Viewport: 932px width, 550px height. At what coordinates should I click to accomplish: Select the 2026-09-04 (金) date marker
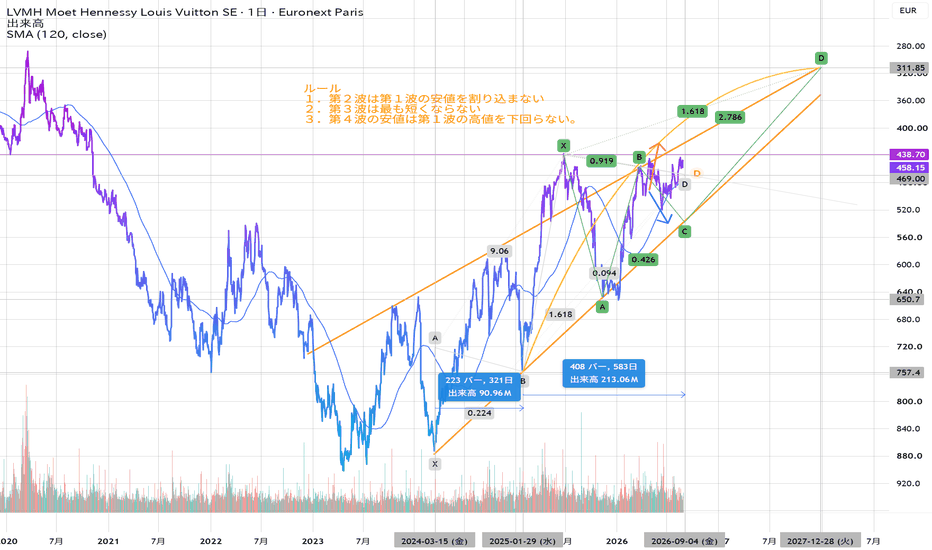coord(685,541)
